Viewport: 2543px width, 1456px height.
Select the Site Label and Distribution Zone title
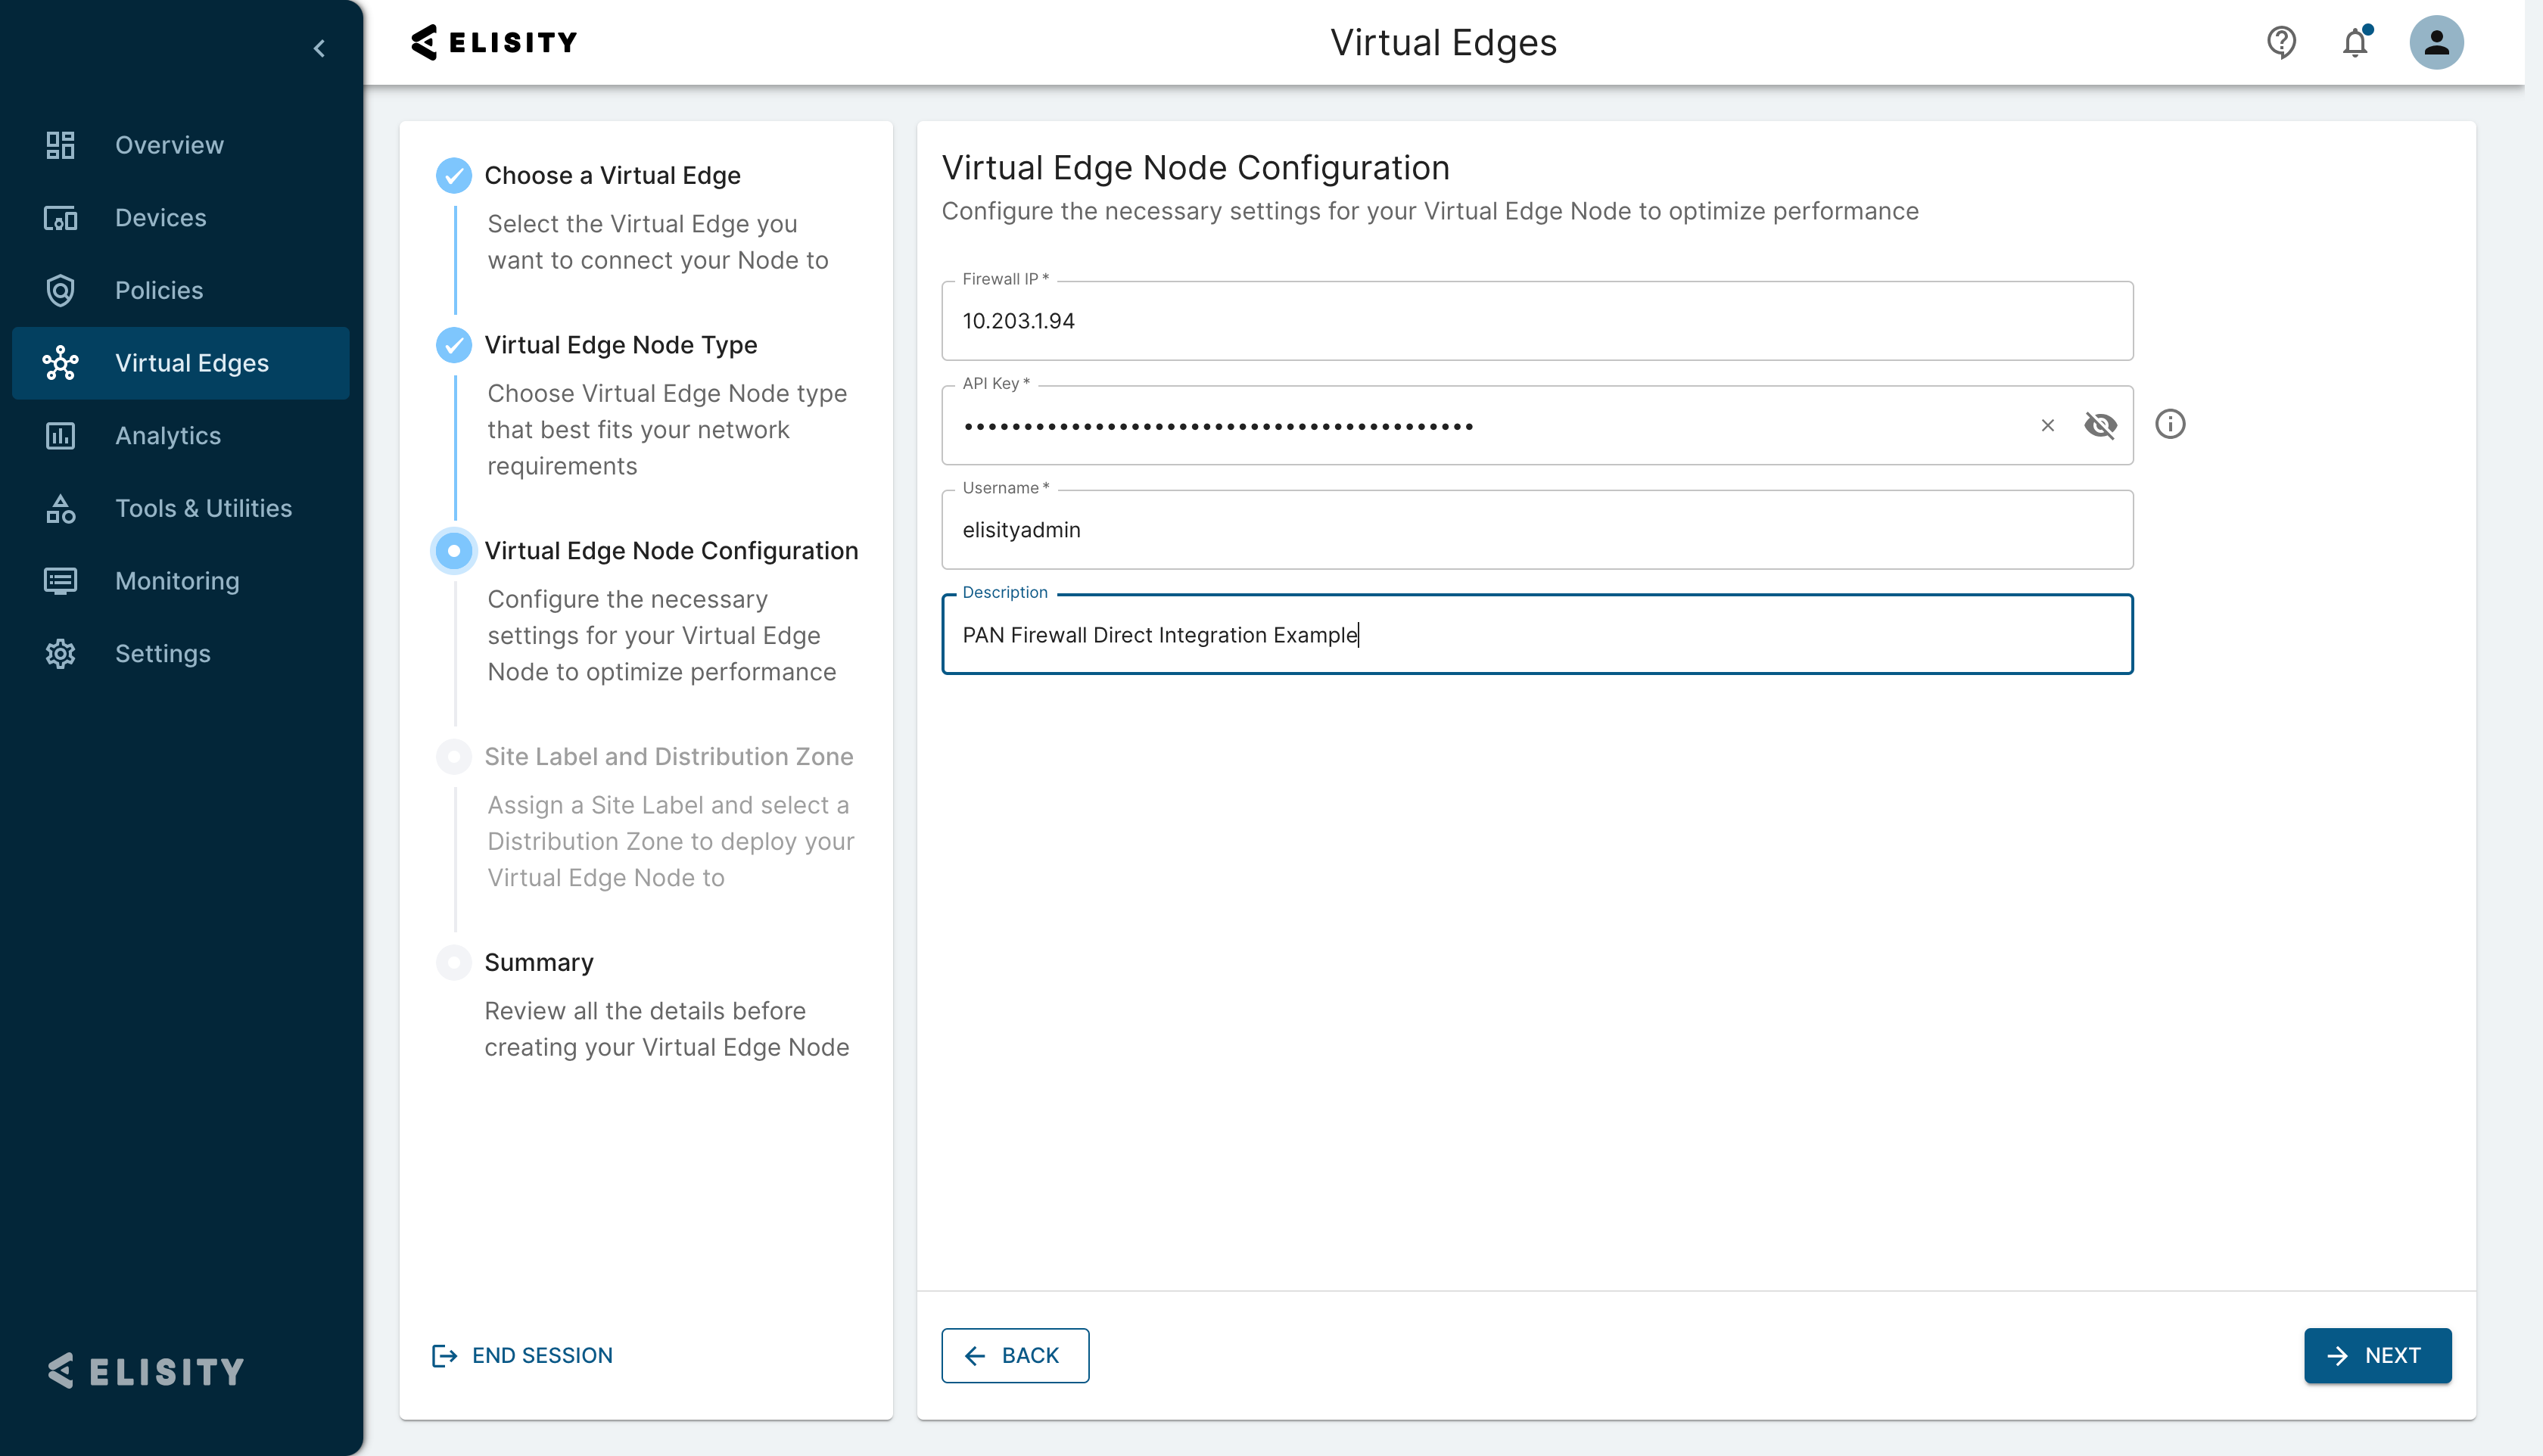[x=669, y=757]
